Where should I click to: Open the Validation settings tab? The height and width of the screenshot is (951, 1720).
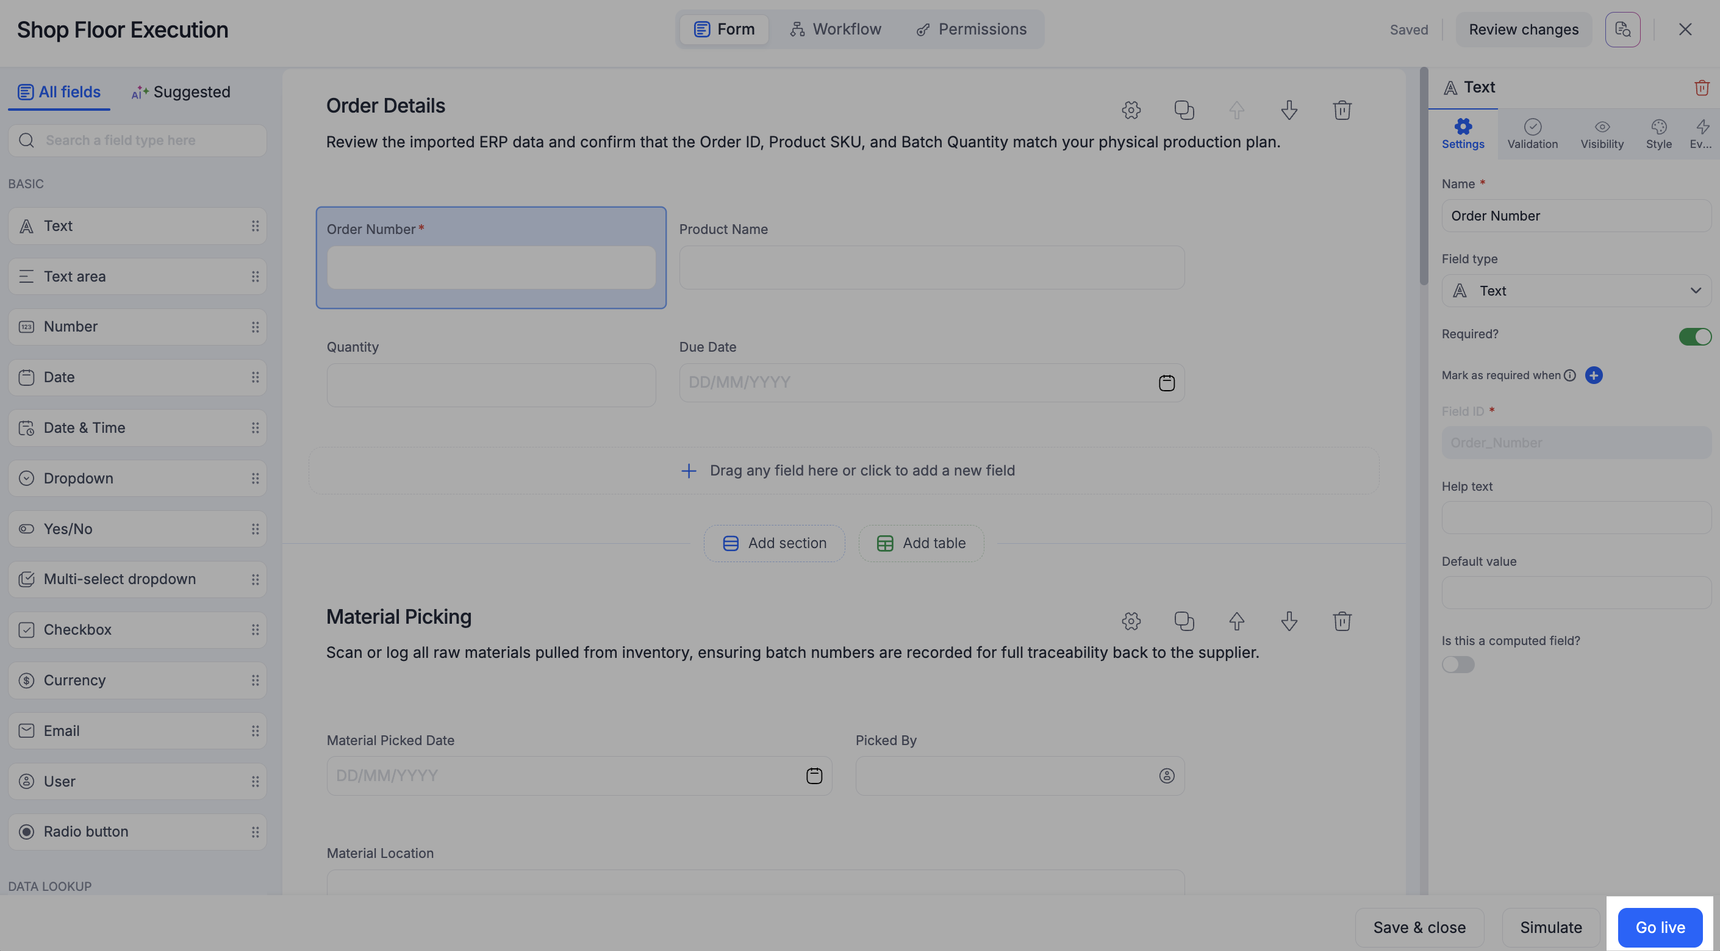1532,133
